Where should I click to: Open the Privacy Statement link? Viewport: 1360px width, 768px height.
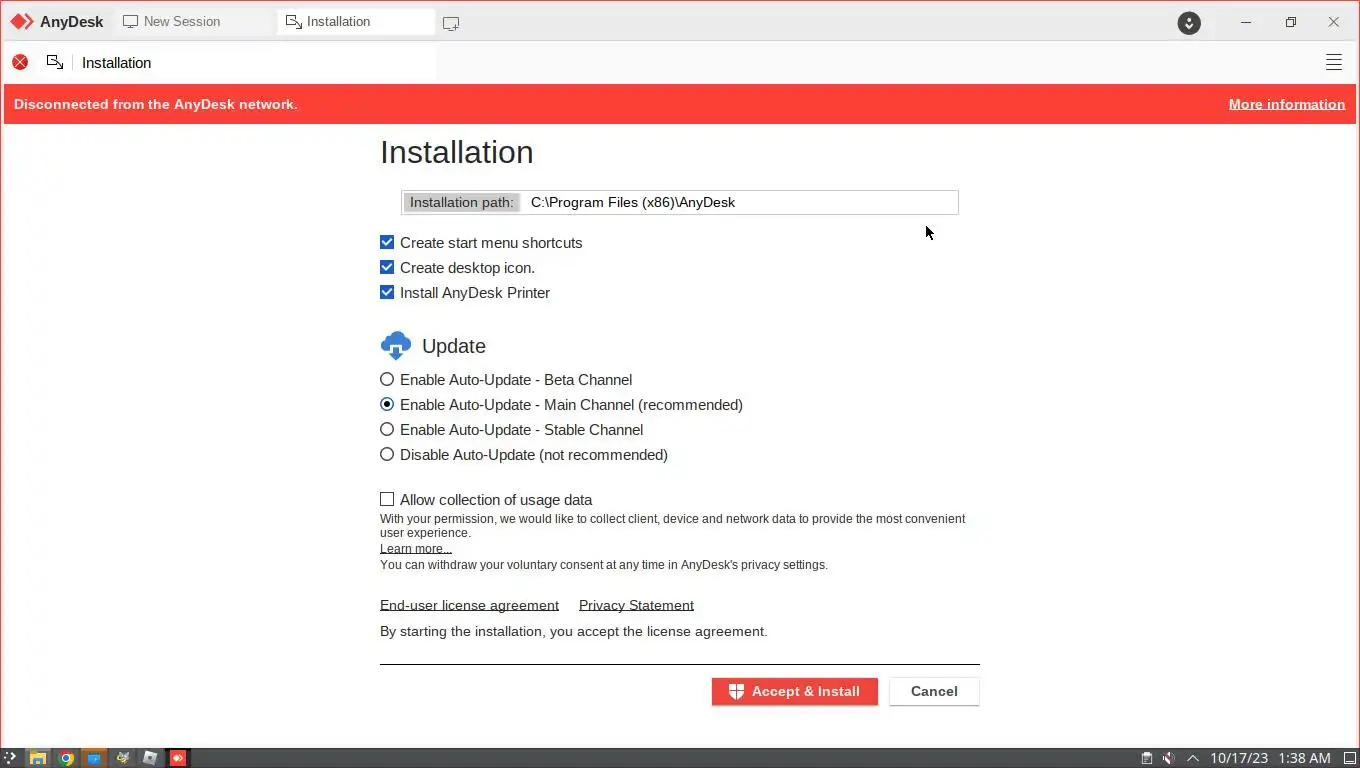[x=636, y=605]
